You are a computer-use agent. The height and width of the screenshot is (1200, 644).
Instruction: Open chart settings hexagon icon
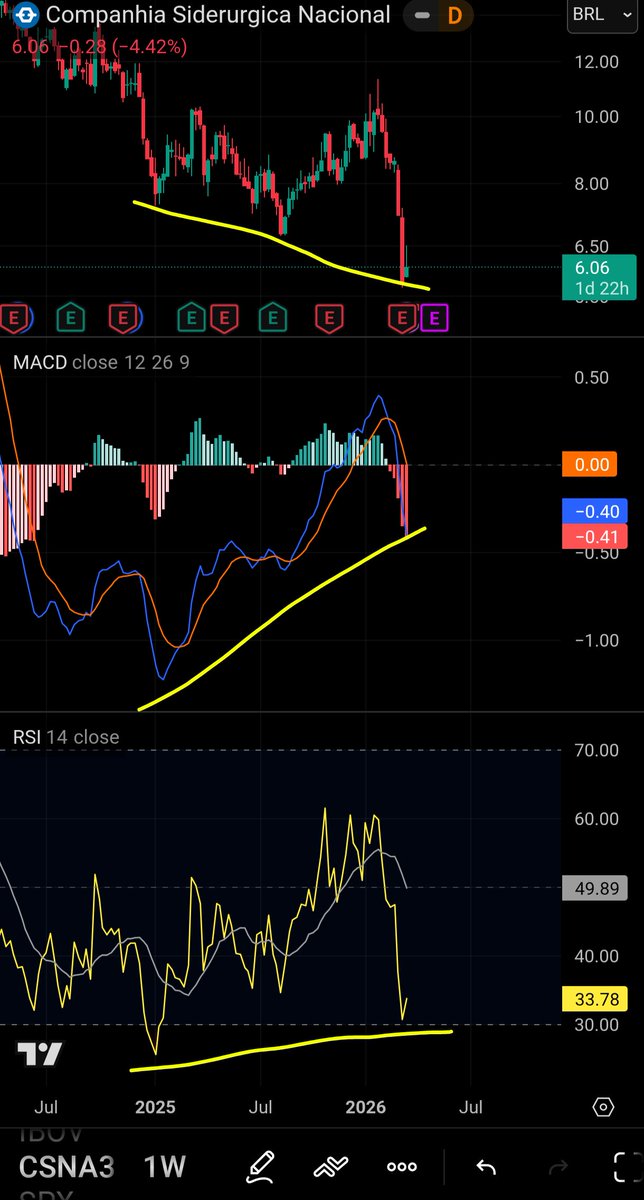click(603, 1107)
